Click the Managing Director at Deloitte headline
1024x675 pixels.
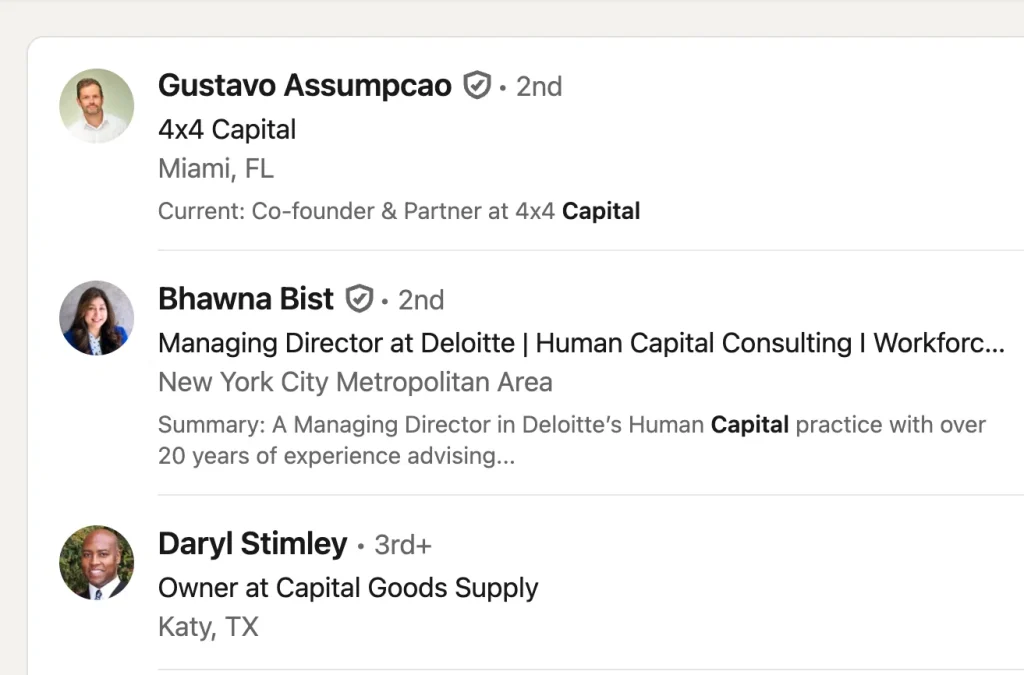580,343
